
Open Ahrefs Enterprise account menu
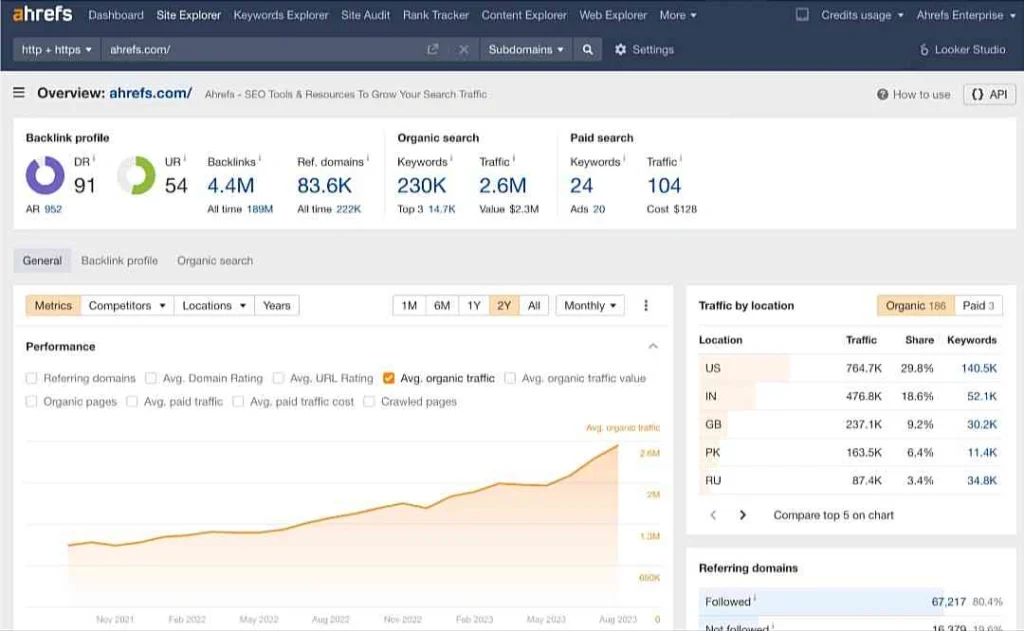point(966,14)
